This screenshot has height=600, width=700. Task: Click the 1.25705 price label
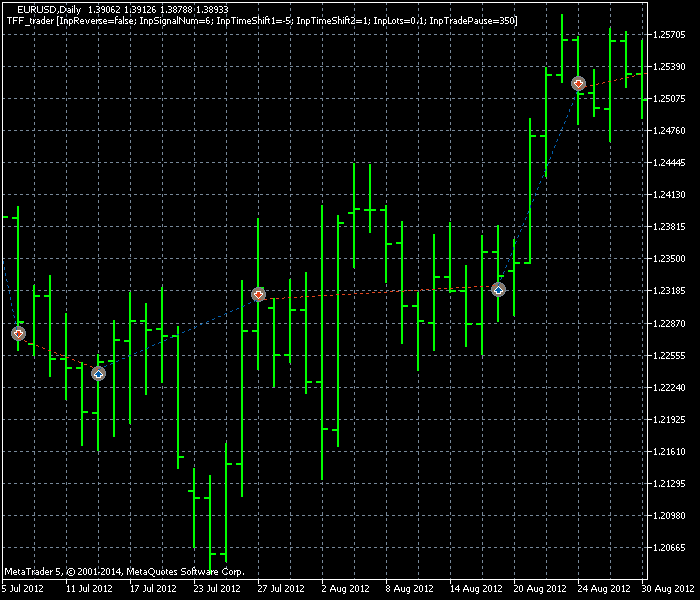point(669,35)
